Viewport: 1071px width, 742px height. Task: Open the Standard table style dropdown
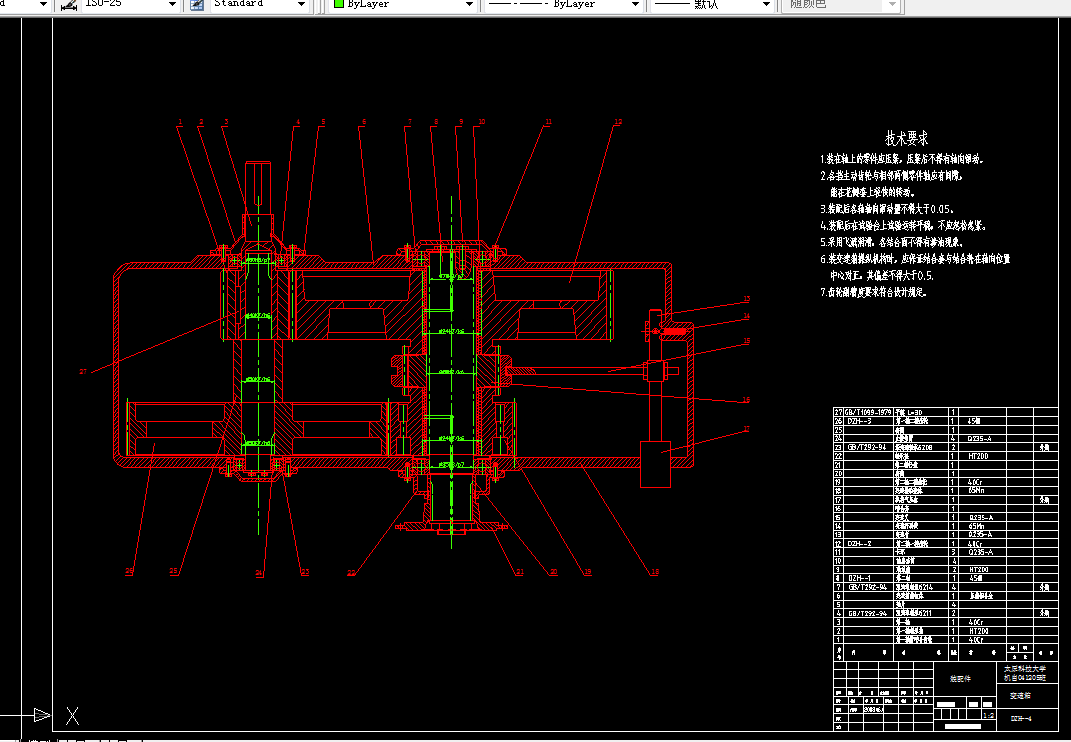pos(302,4)
